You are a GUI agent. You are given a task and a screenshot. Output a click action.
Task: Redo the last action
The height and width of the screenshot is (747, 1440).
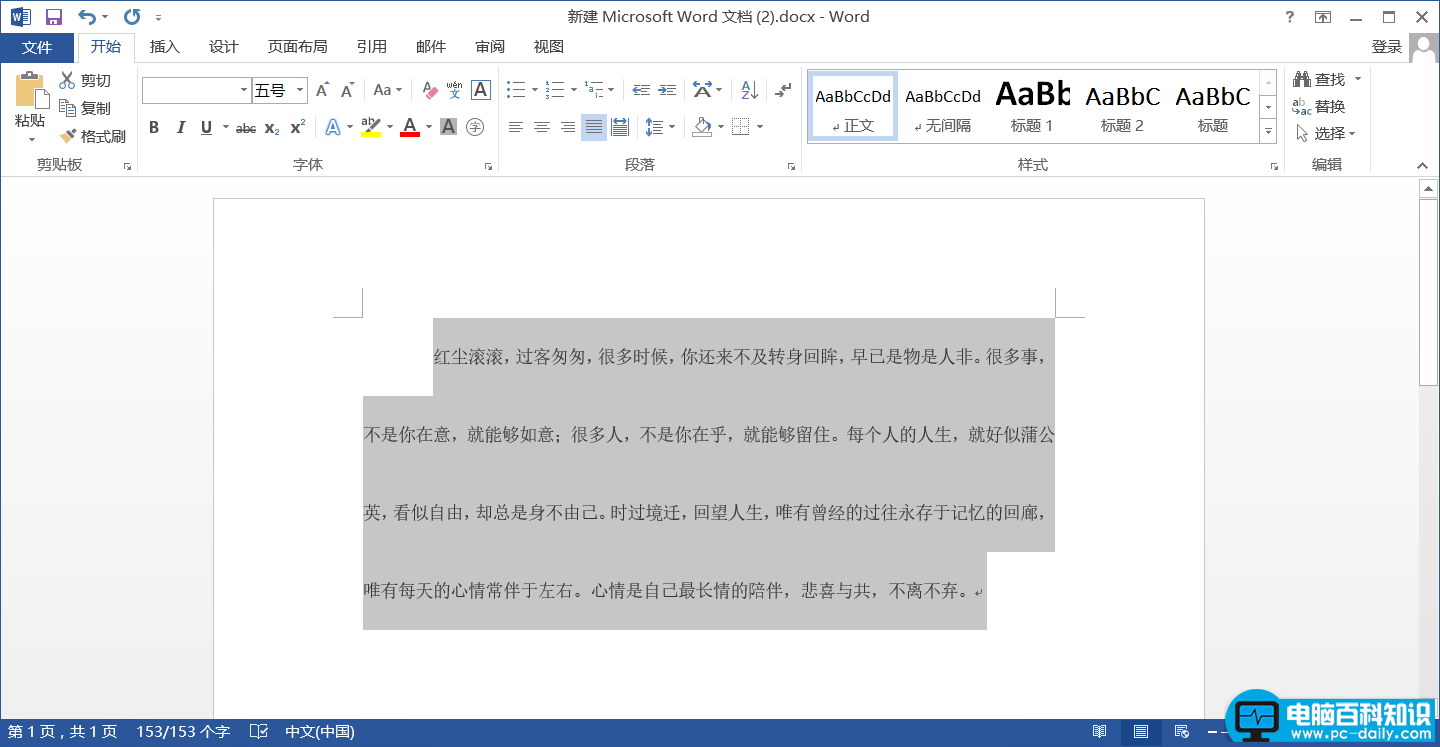[x=132, y=17]
